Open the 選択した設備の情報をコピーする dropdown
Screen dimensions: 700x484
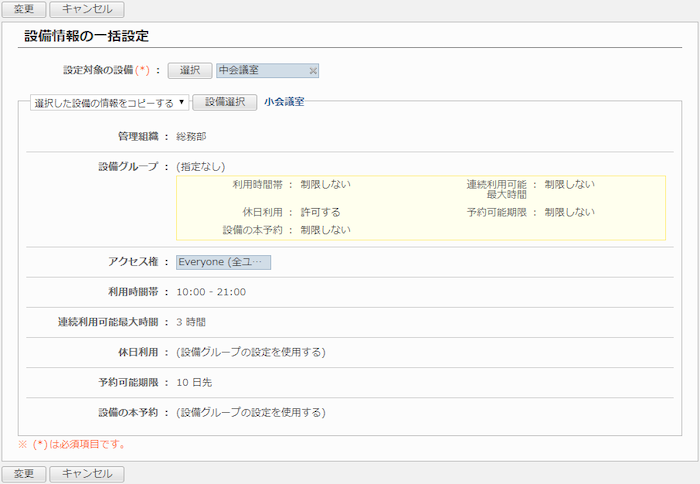109,103
